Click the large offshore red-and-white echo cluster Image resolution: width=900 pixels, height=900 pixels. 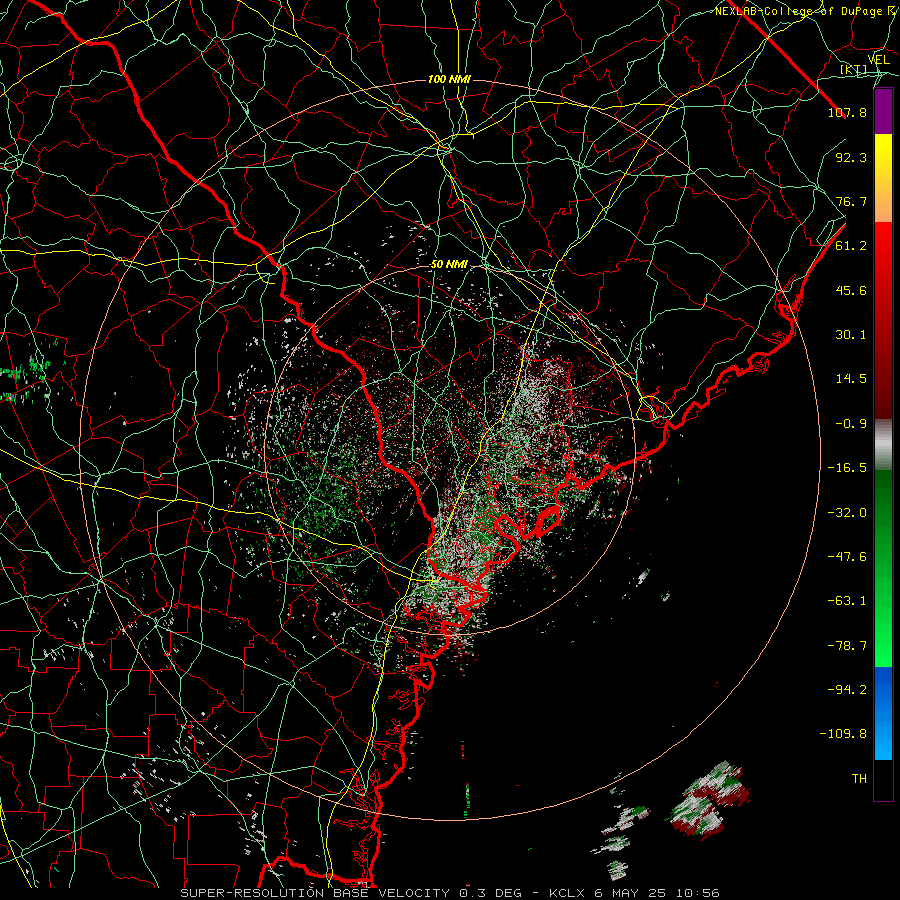pyautogui.click(x=709, y=800)
